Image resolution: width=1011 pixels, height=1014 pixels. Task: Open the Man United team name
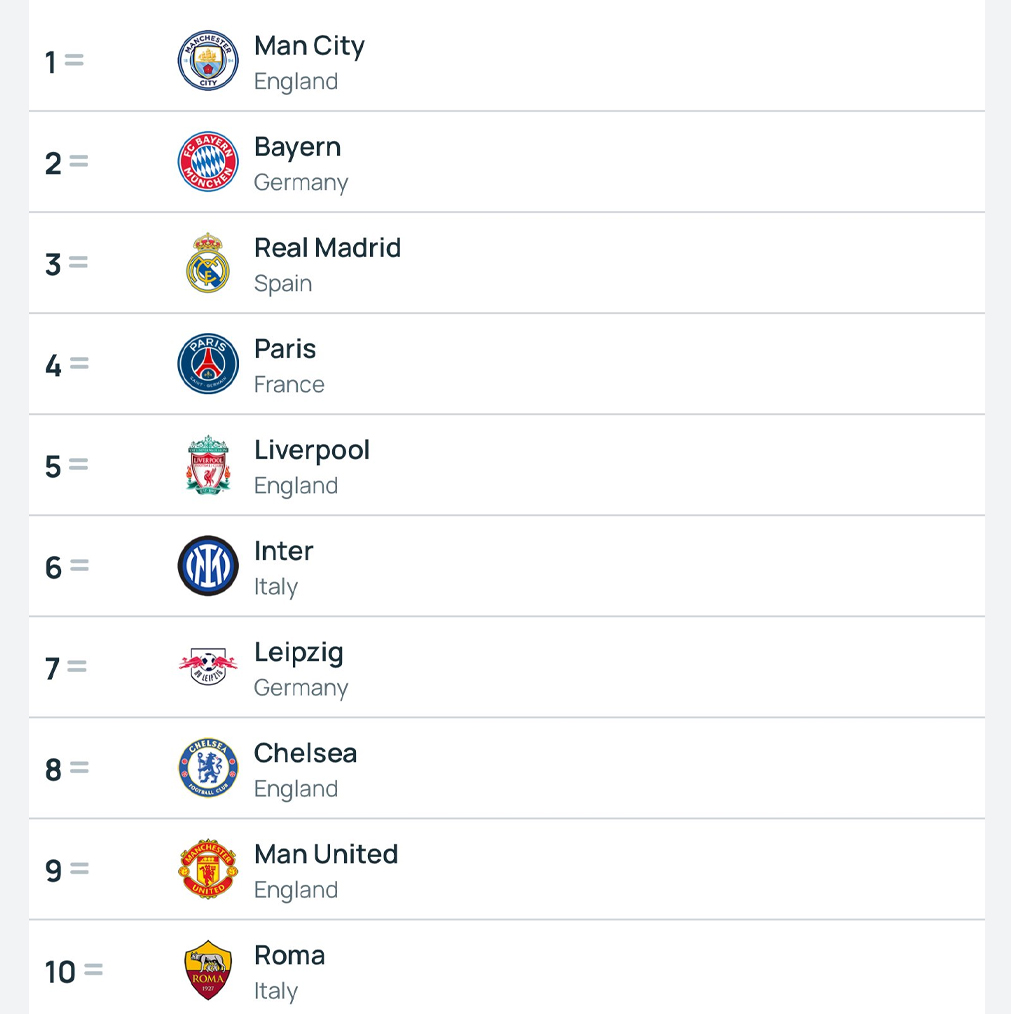pyautogui.click(x=326, y=854)
